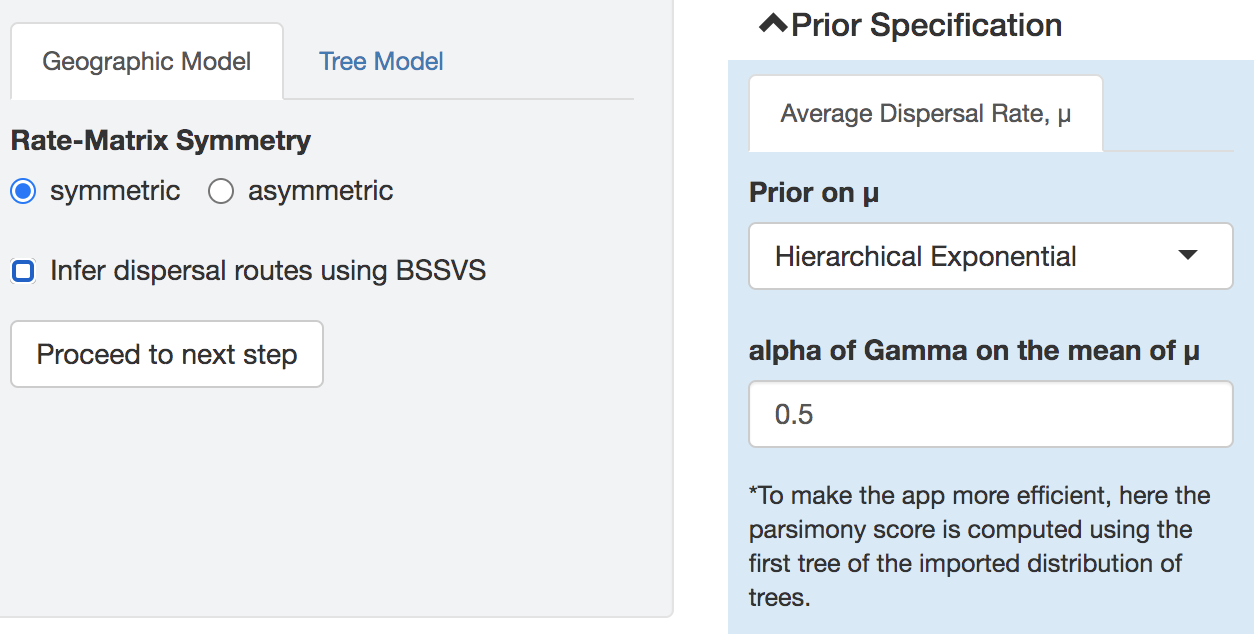The image size is (1258, 642).
Task: Select the symmetric radio button
Action: point(23,191)
